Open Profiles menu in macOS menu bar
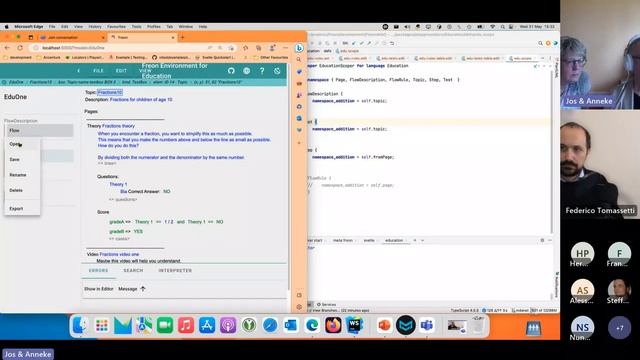 pos(153,27)
